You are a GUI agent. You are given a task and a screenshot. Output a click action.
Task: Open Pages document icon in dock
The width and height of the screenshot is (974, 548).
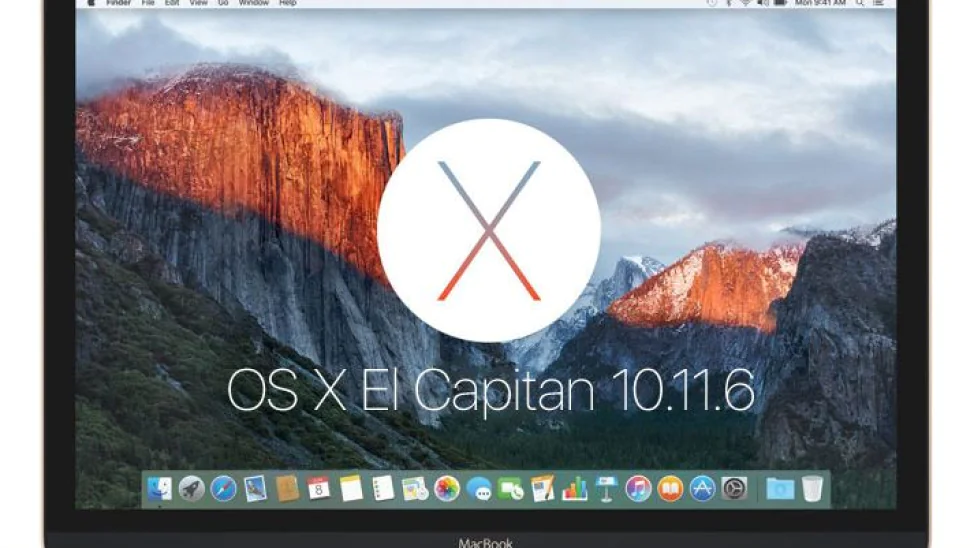[x=542, y=489]
